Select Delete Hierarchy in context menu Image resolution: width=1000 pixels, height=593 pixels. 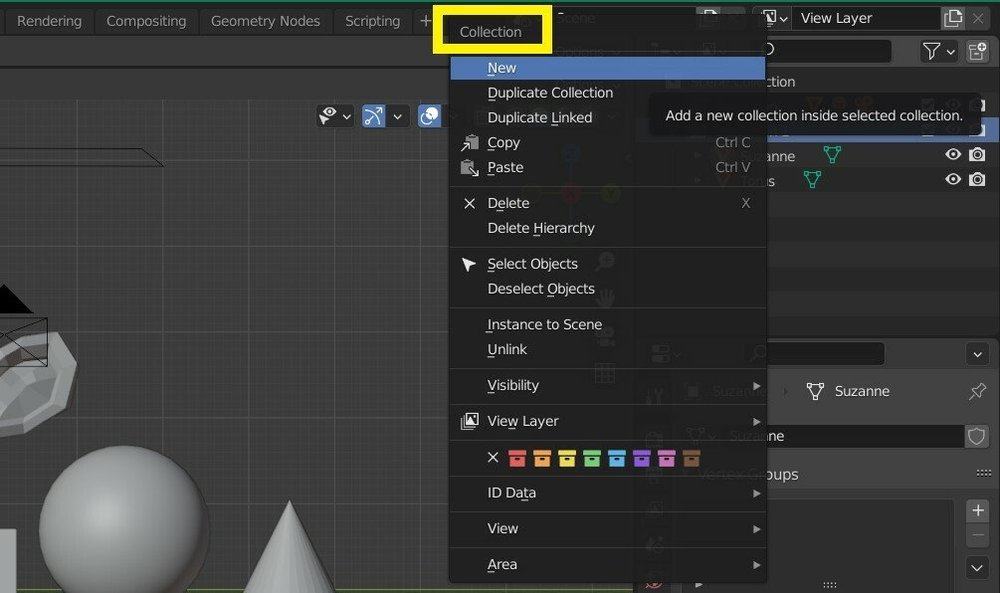pos(541,228)
